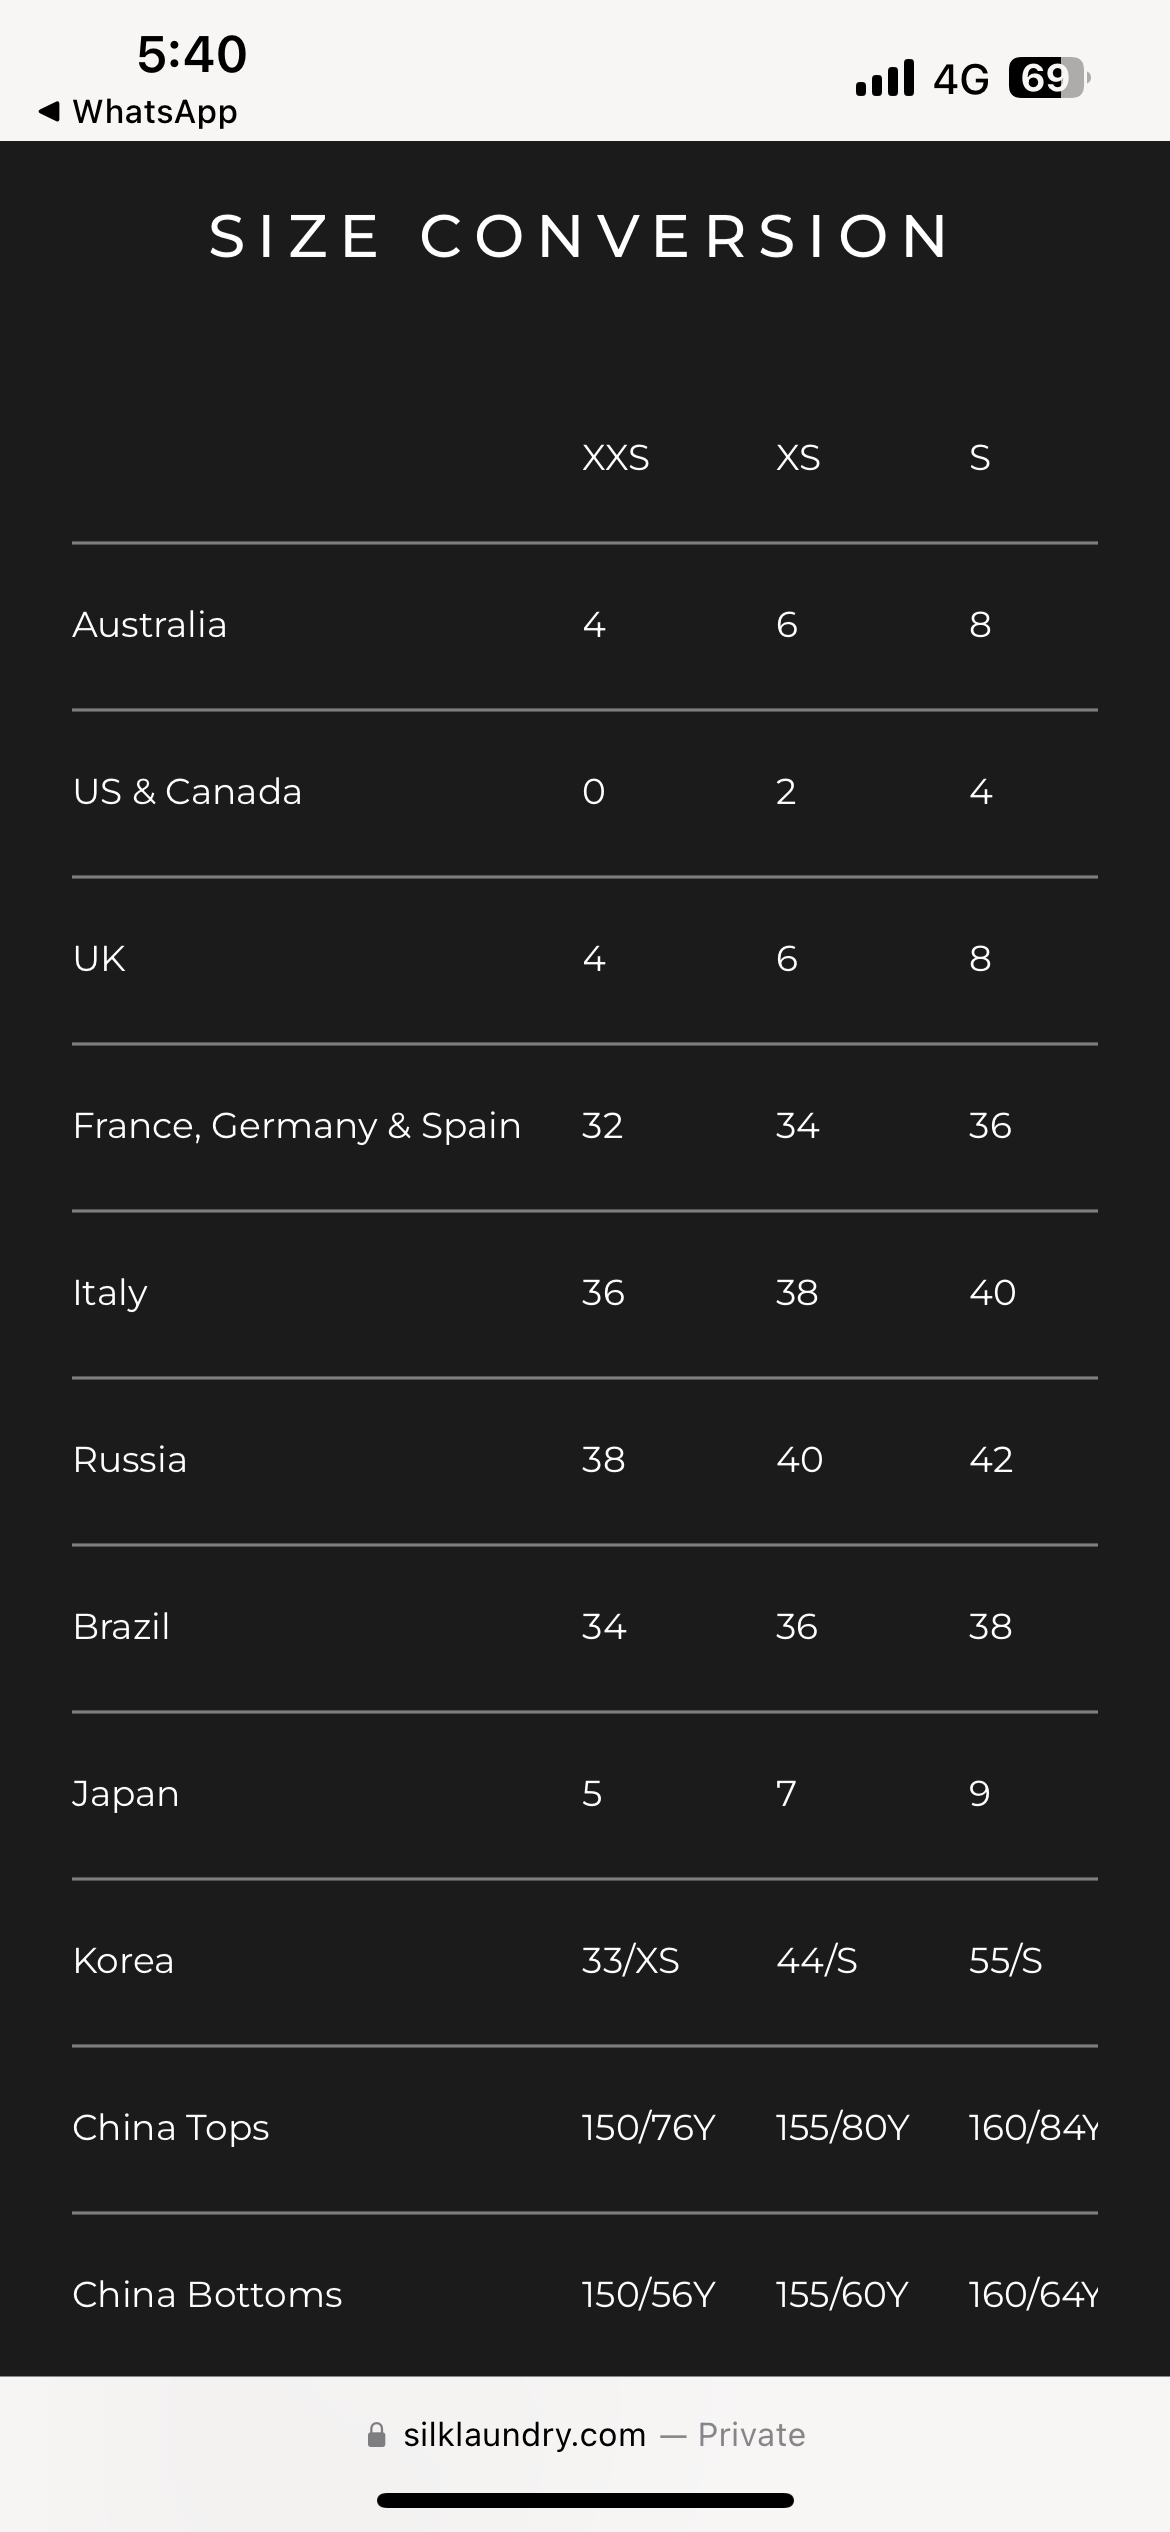Select the XS column header
This screenshot has height=2532, width=1170.
pos(798,458)
